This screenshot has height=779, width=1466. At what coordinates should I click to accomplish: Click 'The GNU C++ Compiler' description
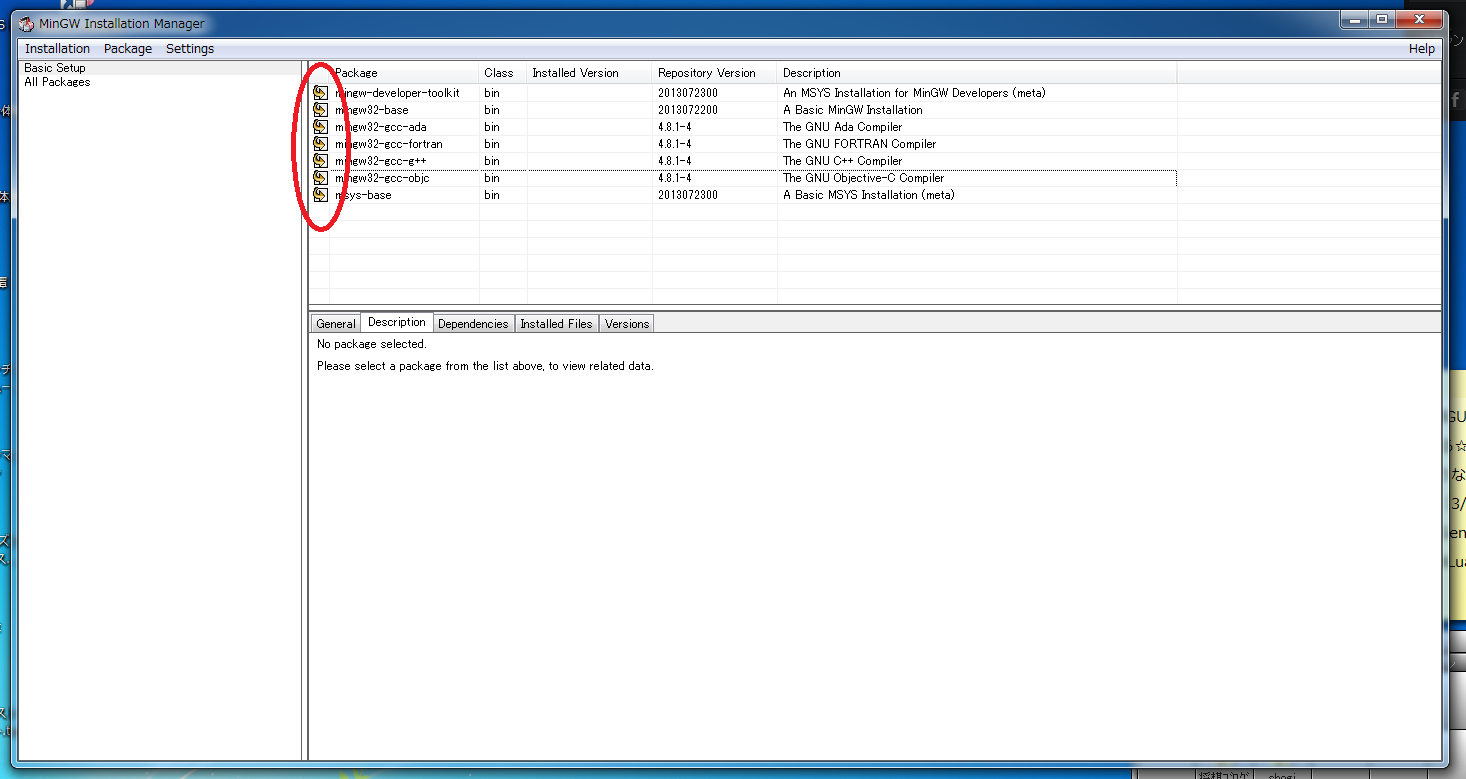(843, 161)
